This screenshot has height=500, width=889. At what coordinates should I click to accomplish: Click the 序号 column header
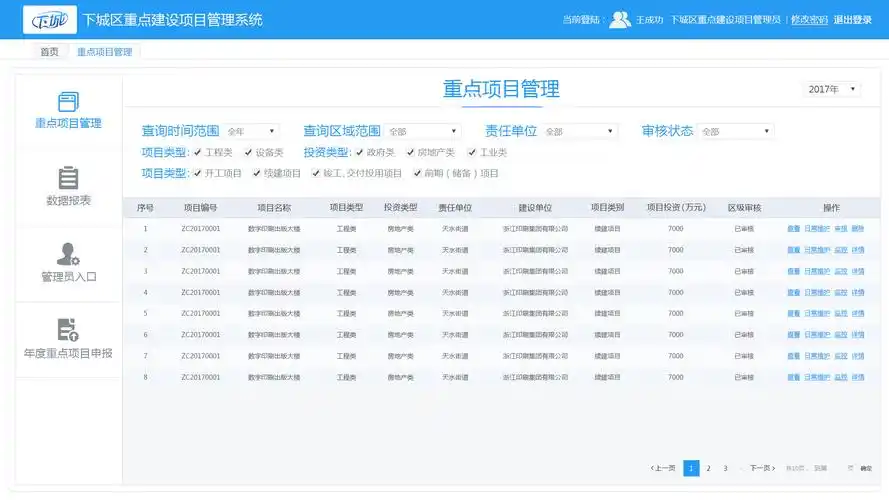[145, 207]
